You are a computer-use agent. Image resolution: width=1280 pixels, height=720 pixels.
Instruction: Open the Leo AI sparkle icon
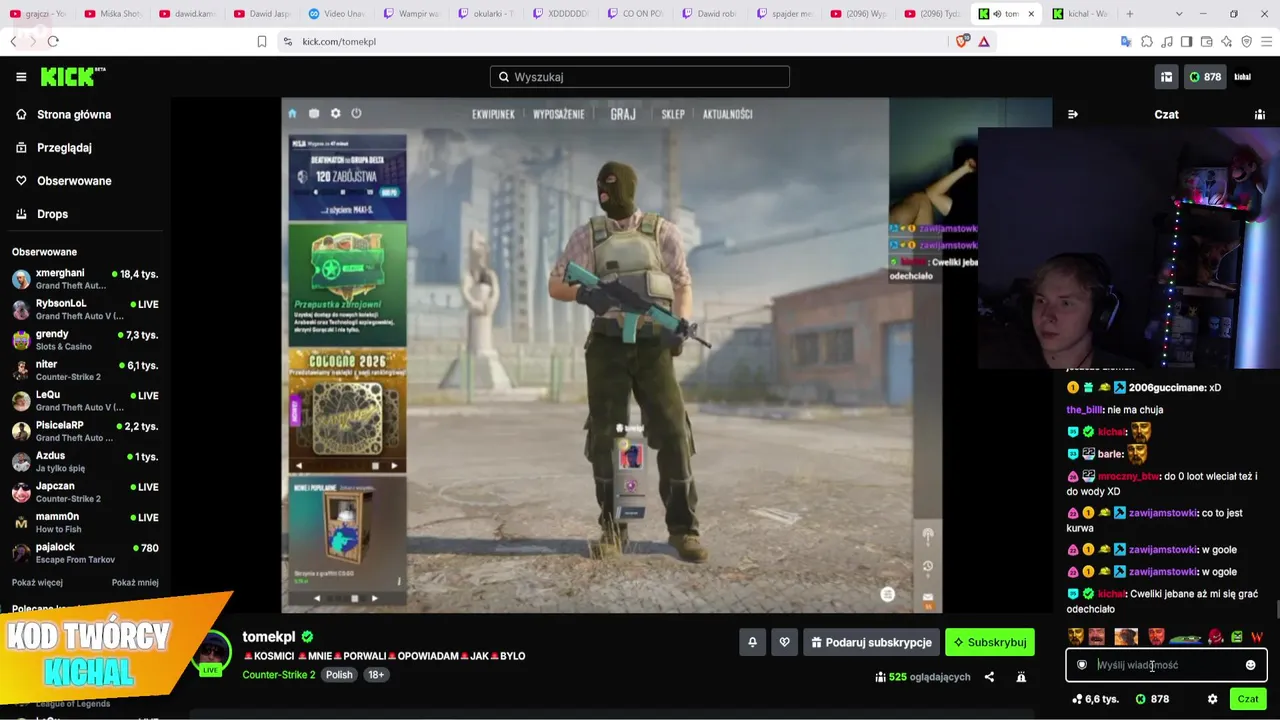click(x=1226, y=41)
